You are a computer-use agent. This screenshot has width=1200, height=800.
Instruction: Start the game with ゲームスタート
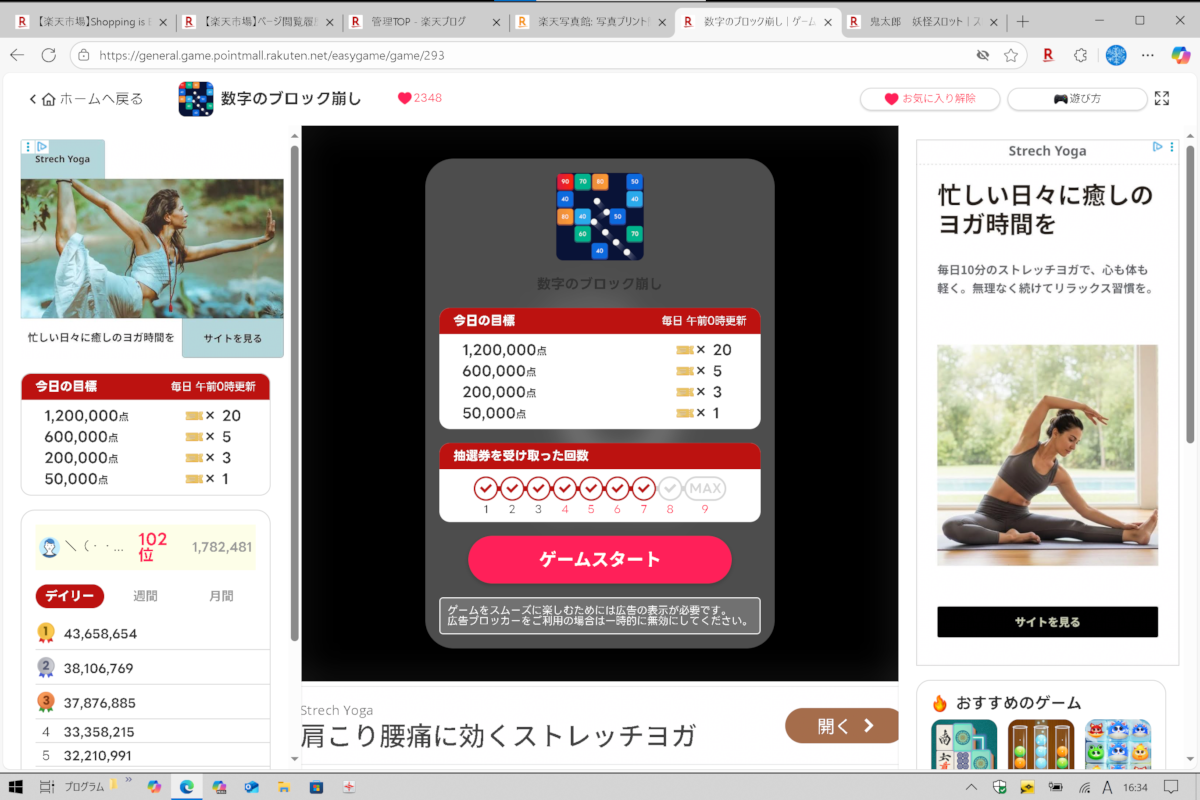[600, 559]
